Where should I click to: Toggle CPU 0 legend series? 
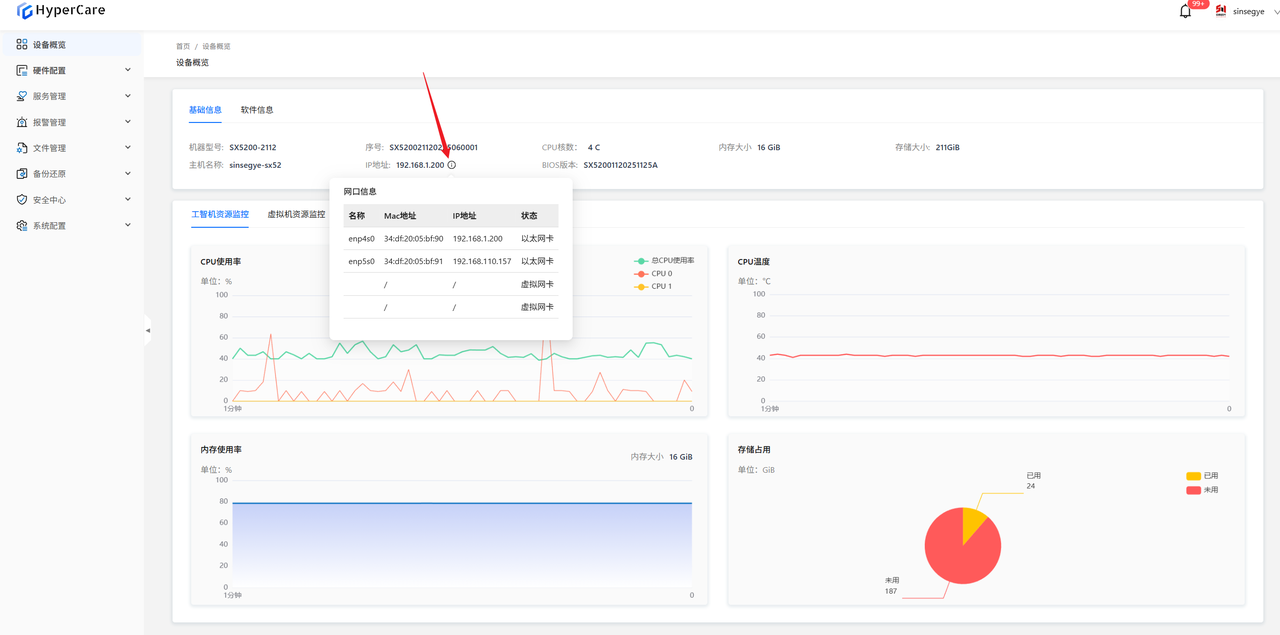coord(654,273)
